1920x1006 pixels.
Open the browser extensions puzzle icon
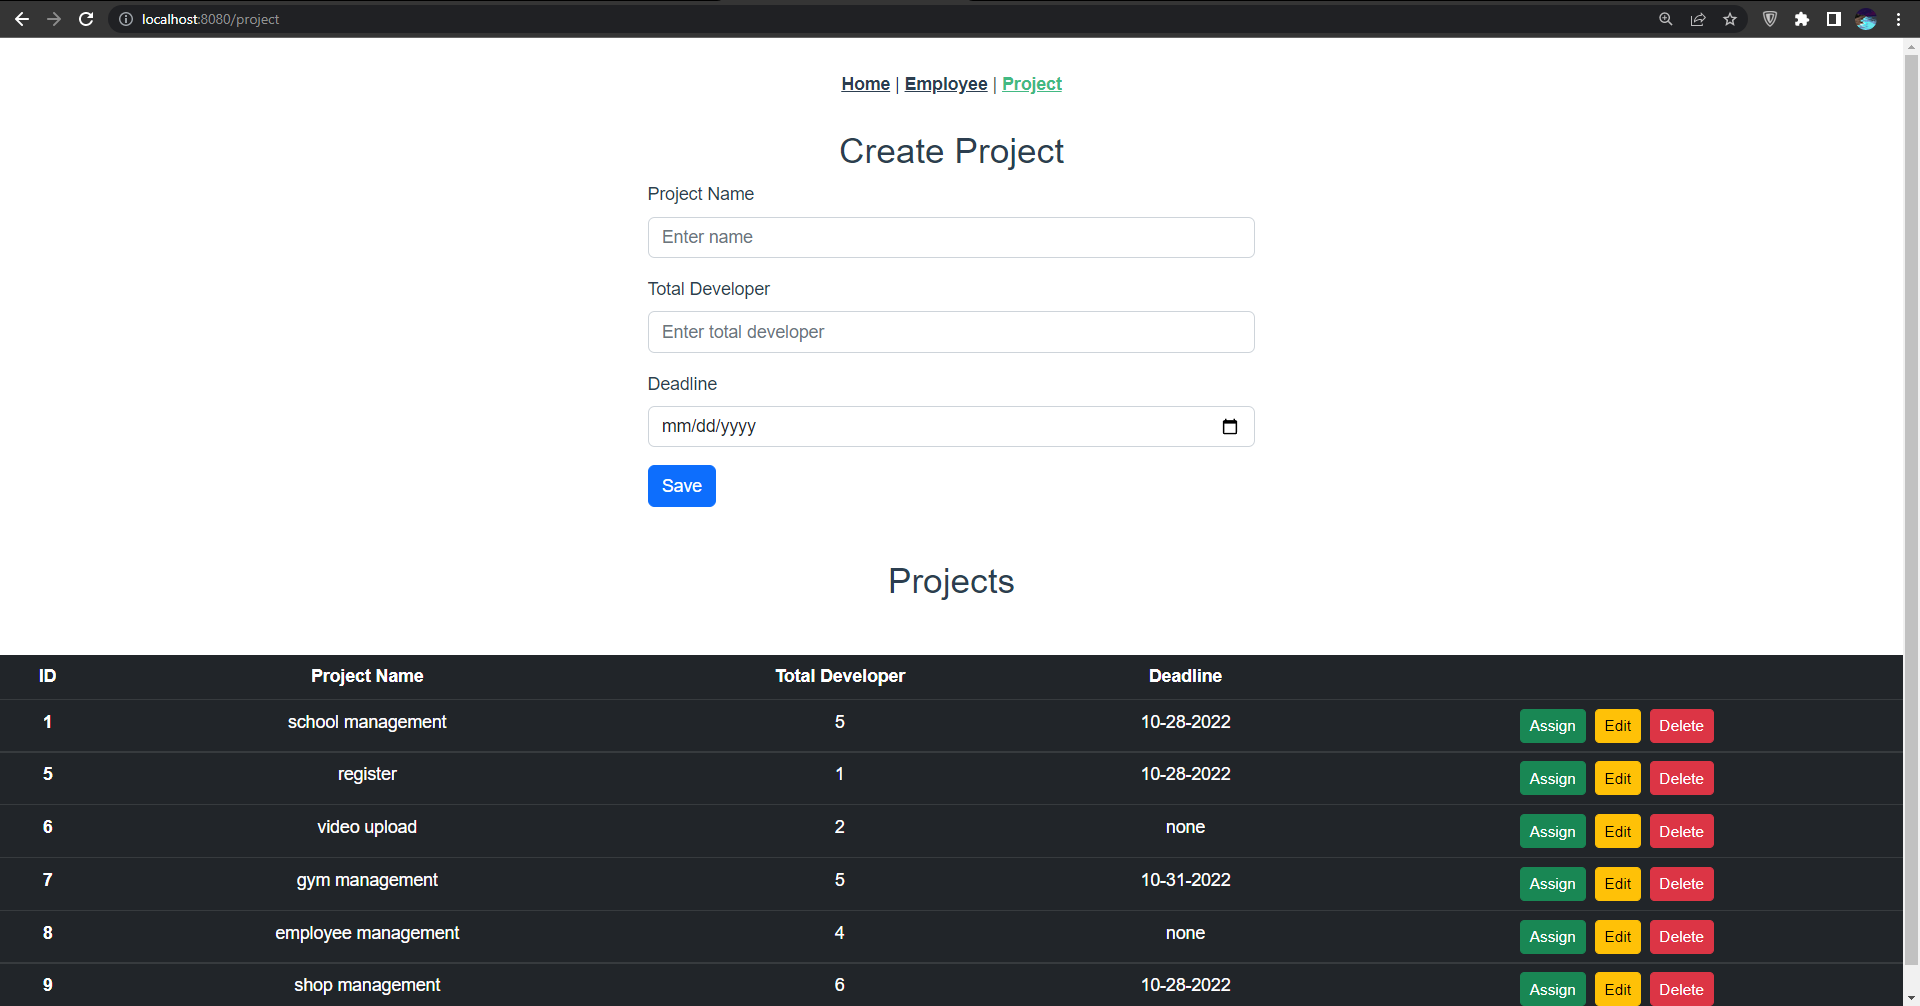click(1802, 19)
